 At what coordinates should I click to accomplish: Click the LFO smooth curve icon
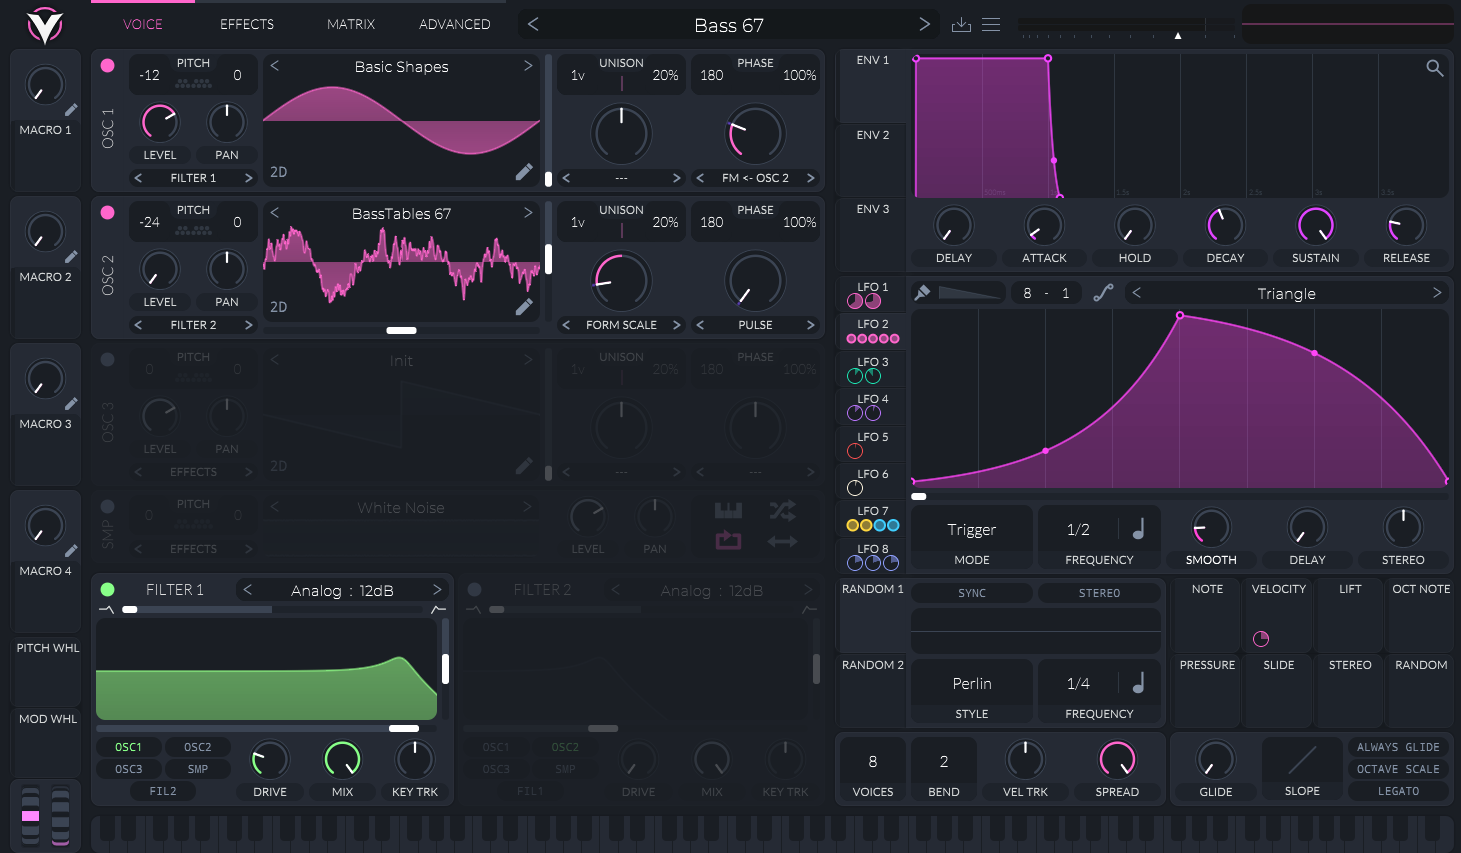[1103, 293]
